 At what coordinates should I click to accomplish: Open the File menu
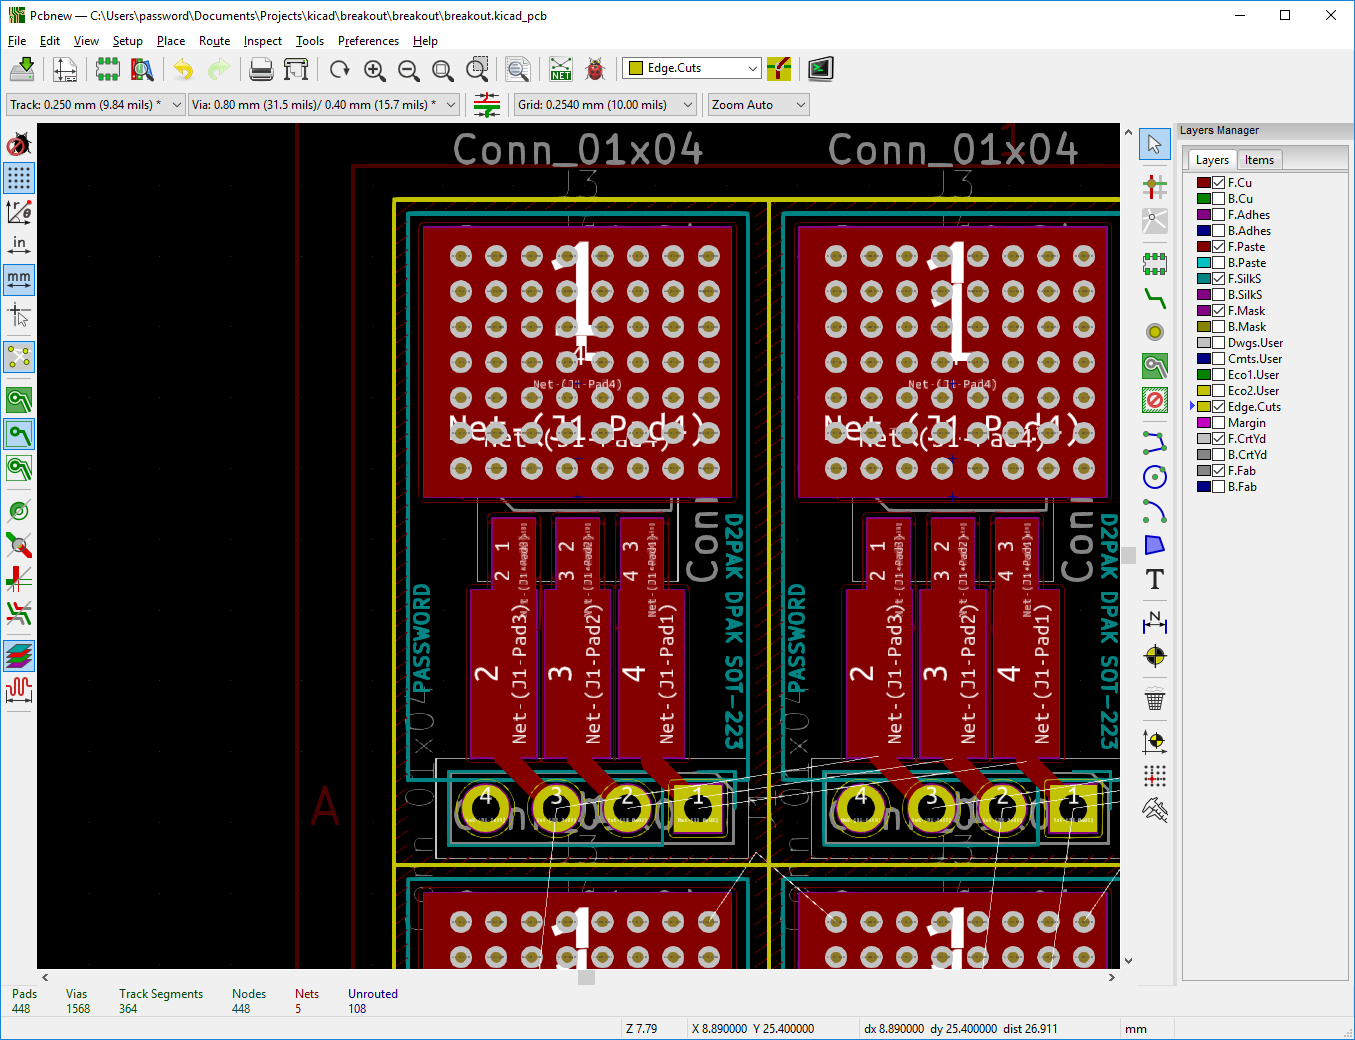tap(17, 41)
